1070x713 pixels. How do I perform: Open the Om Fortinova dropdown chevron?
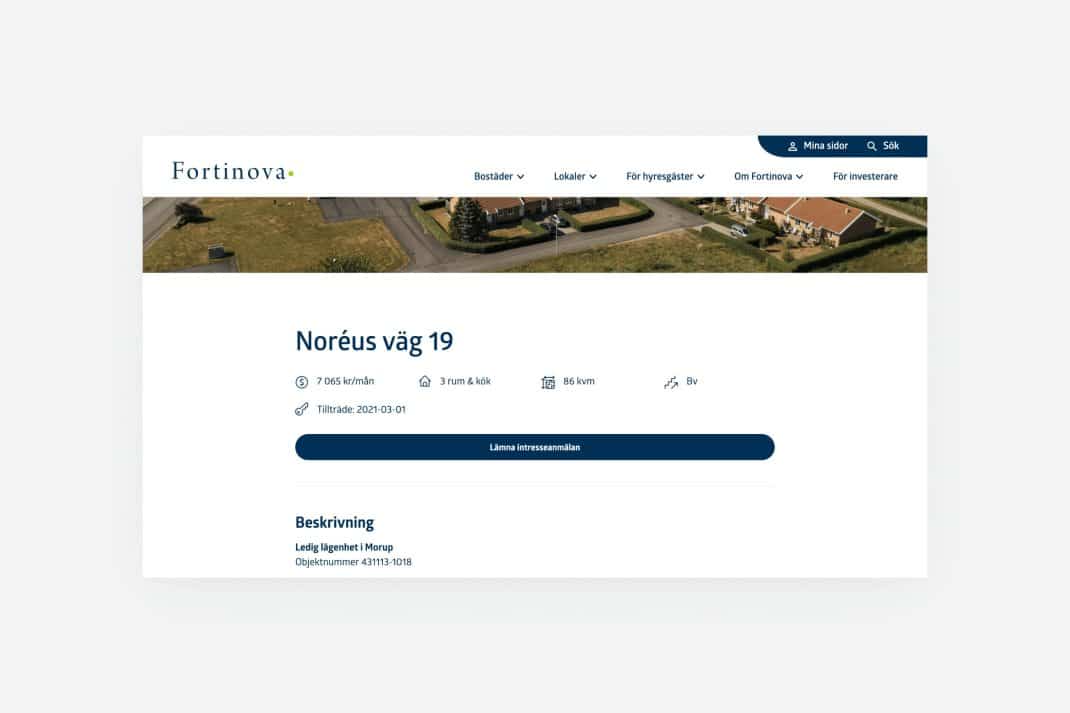(799, 177)
